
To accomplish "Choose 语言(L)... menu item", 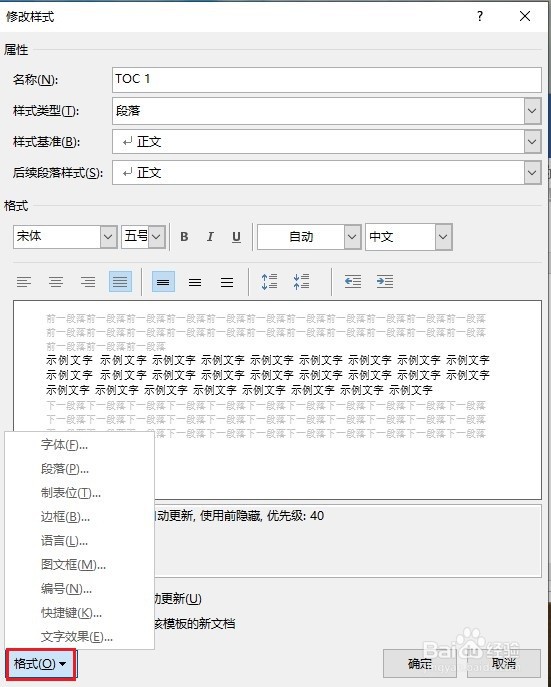I will (x=79, y=541).
